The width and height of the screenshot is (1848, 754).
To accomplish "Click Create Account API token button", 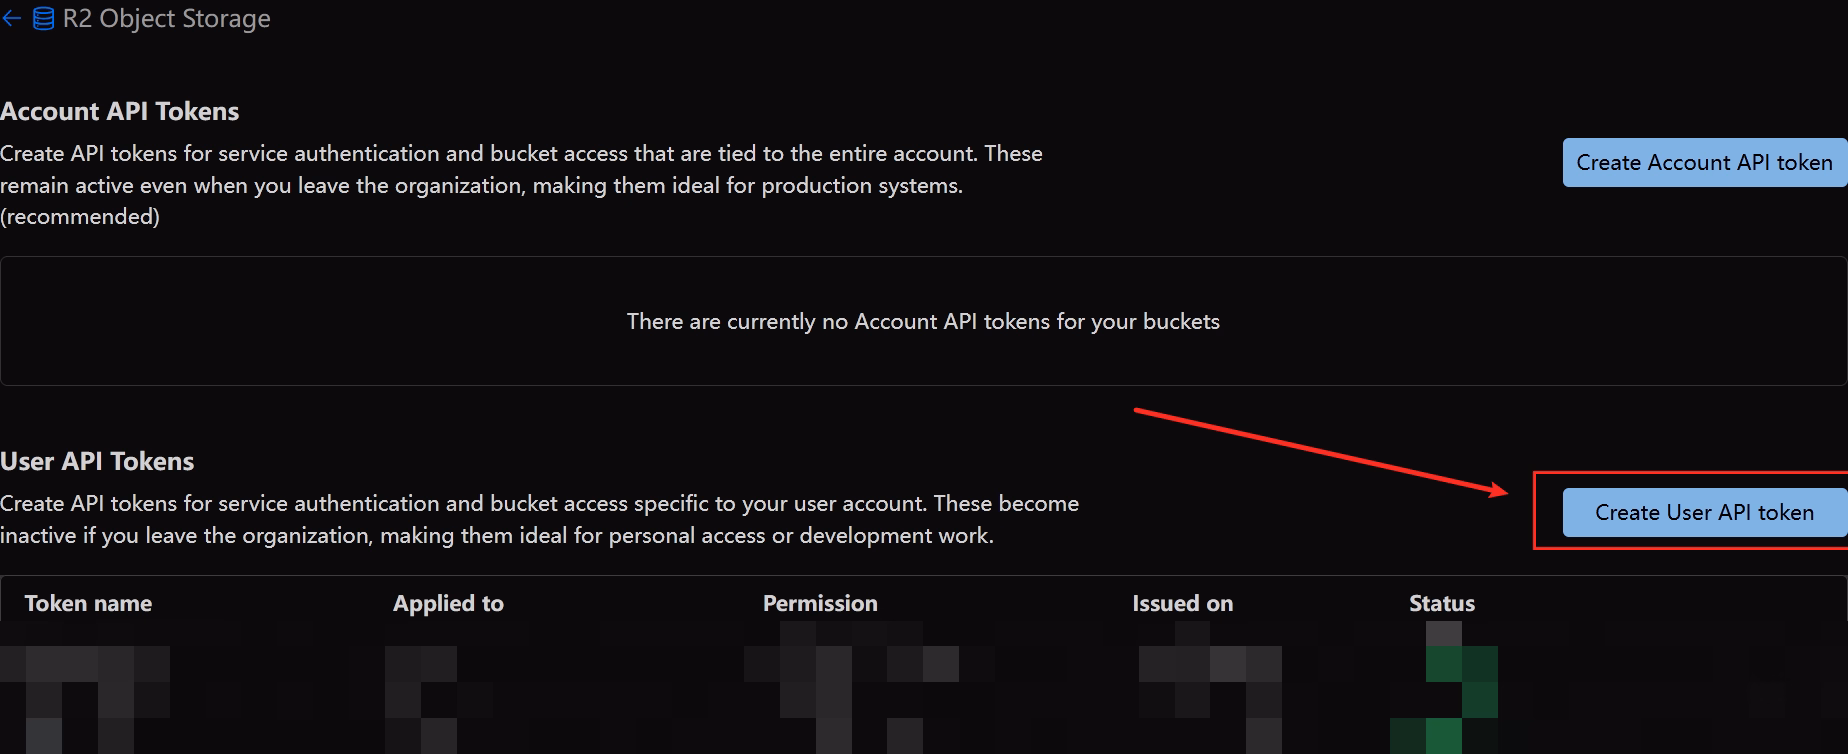I will pyautogui.click(x=1704, y=162).
